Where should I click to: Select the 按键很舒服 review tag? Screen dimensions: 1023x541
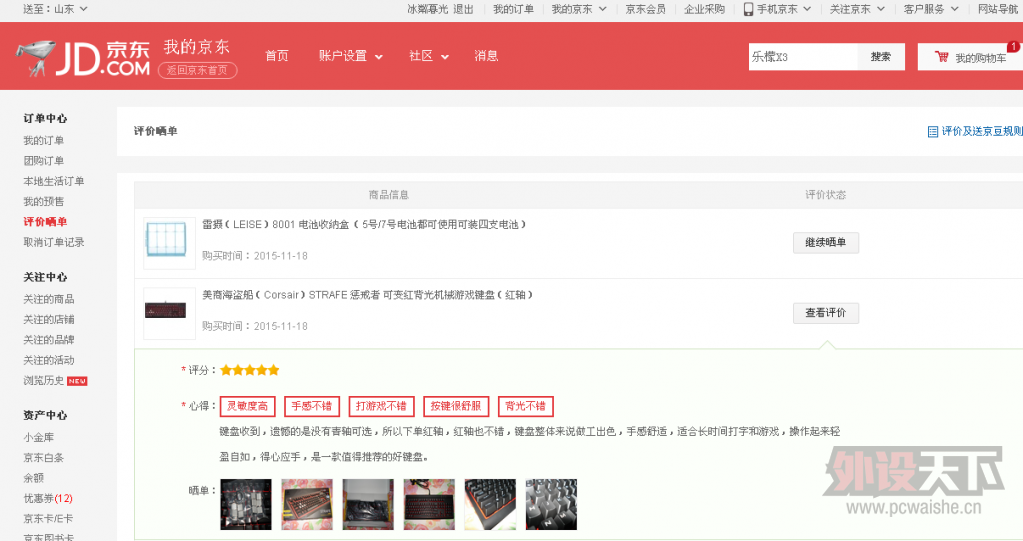tap(455, 406)
